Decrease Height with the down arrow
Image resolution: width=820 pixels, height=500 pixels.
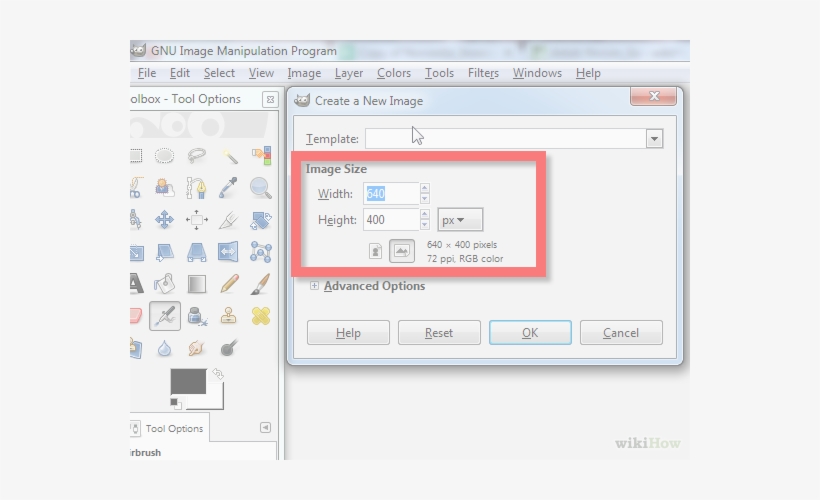pyautogui.click(x=425, y=225)
